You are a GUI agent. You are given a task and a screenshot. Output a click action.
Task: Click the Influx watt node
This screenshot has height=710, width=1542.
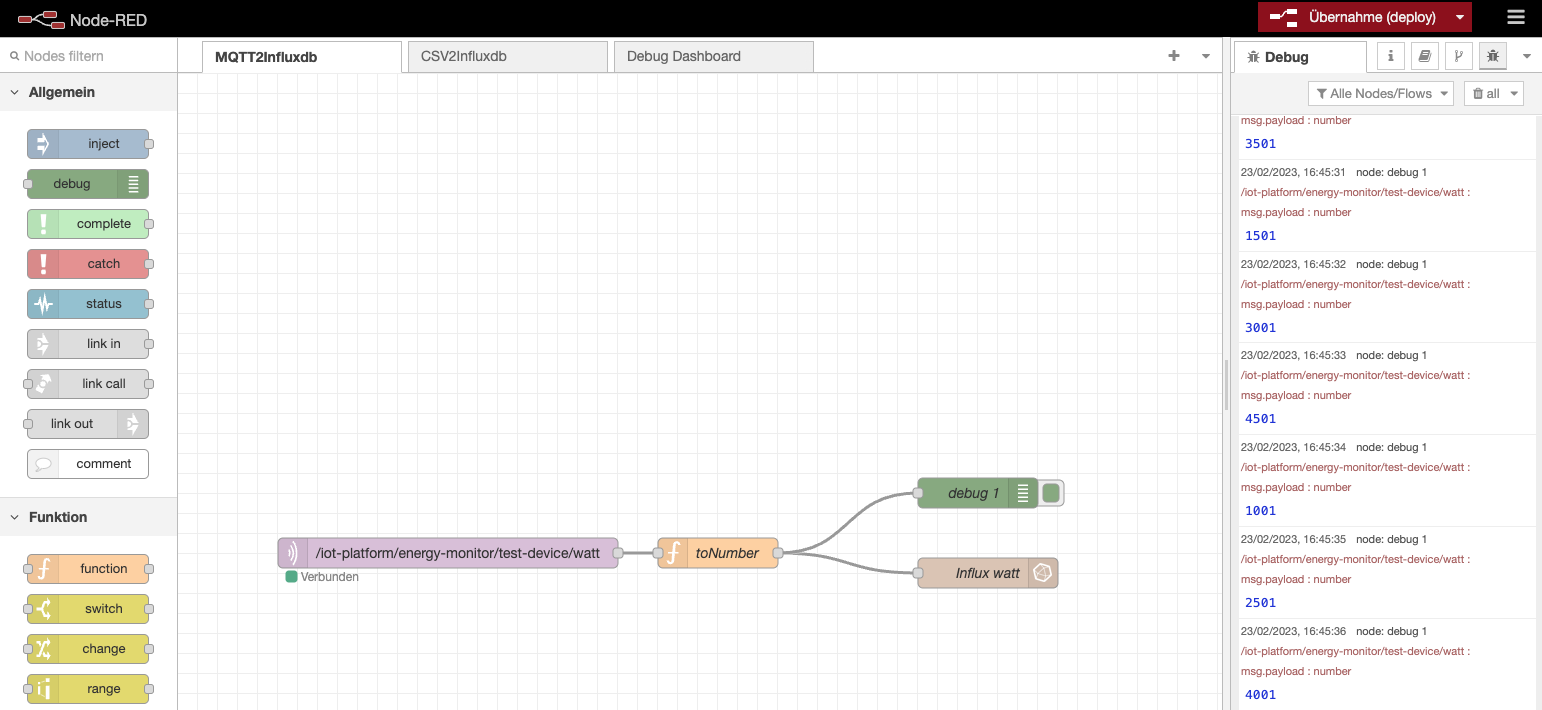click(987, 573)
